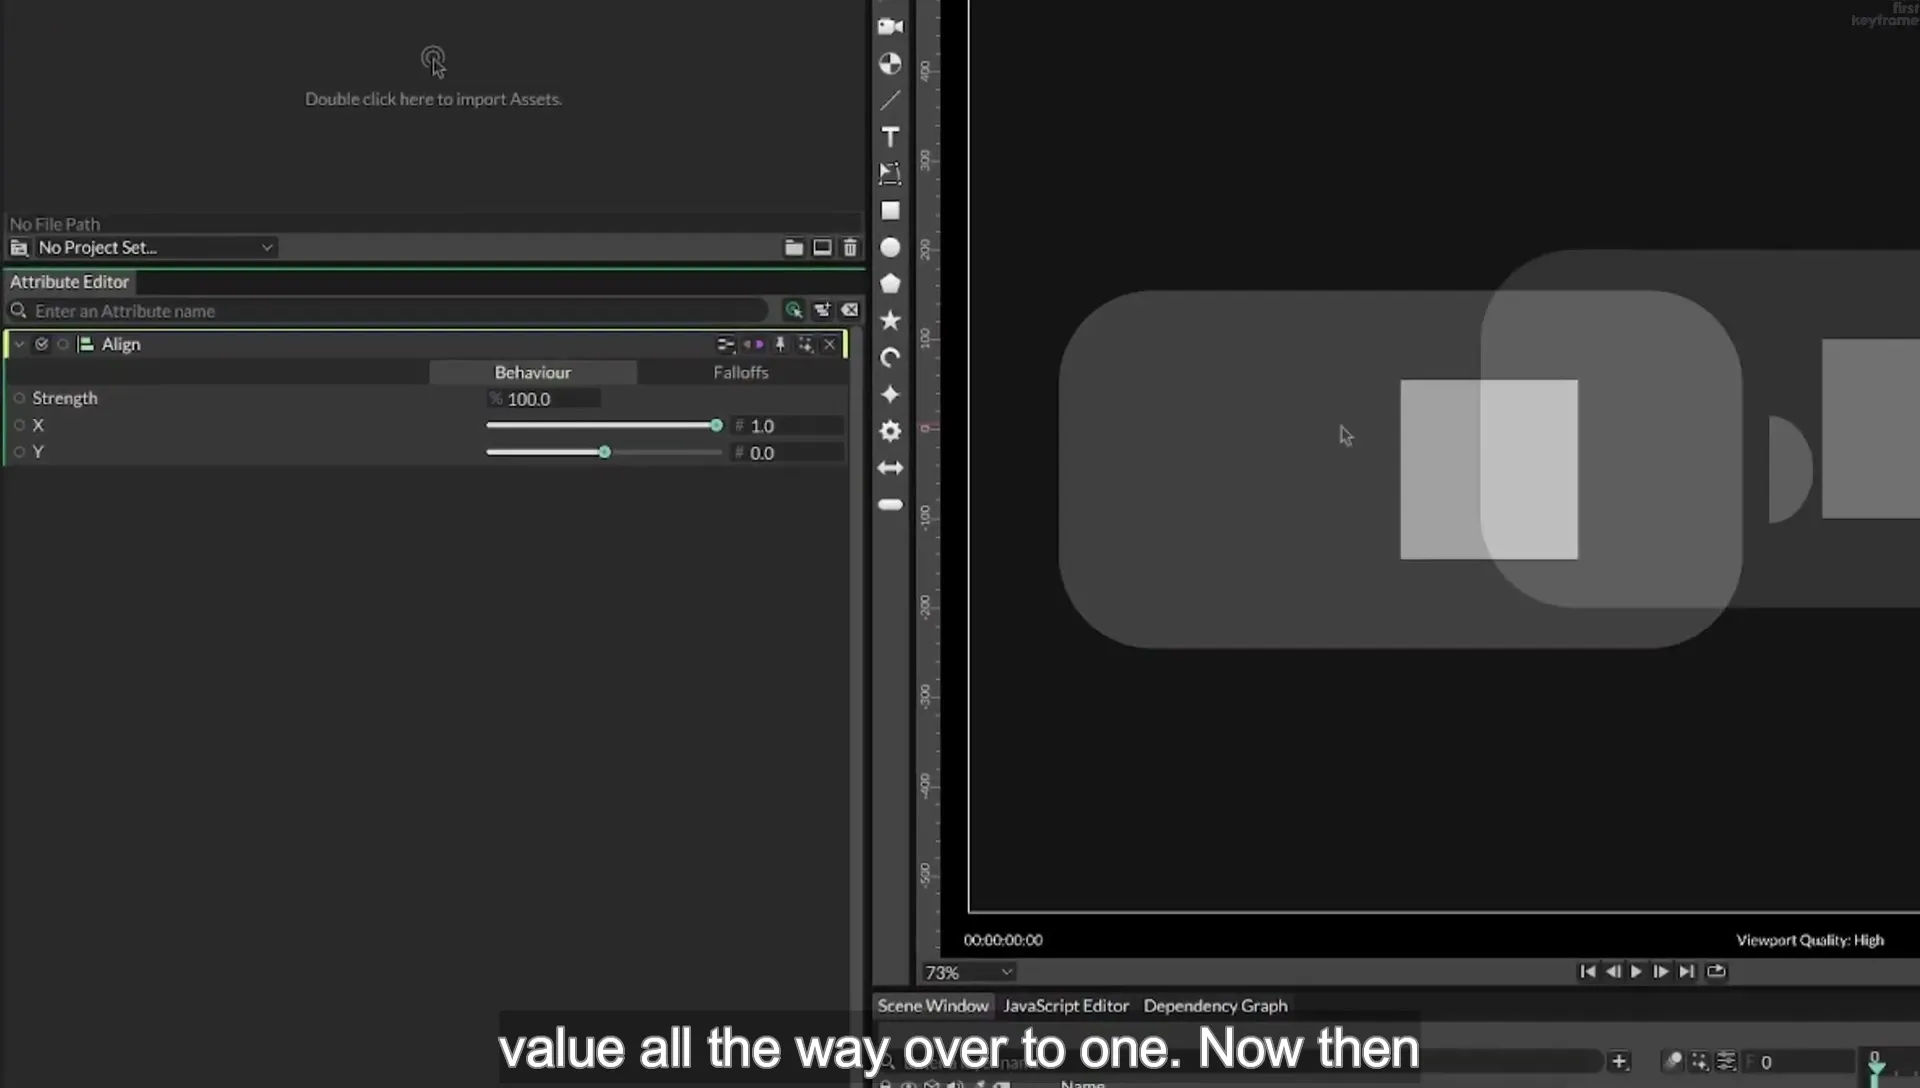The image size is (1920, 1088).
Task: Switch to the Falloffs tab
Action: [741, 372]
